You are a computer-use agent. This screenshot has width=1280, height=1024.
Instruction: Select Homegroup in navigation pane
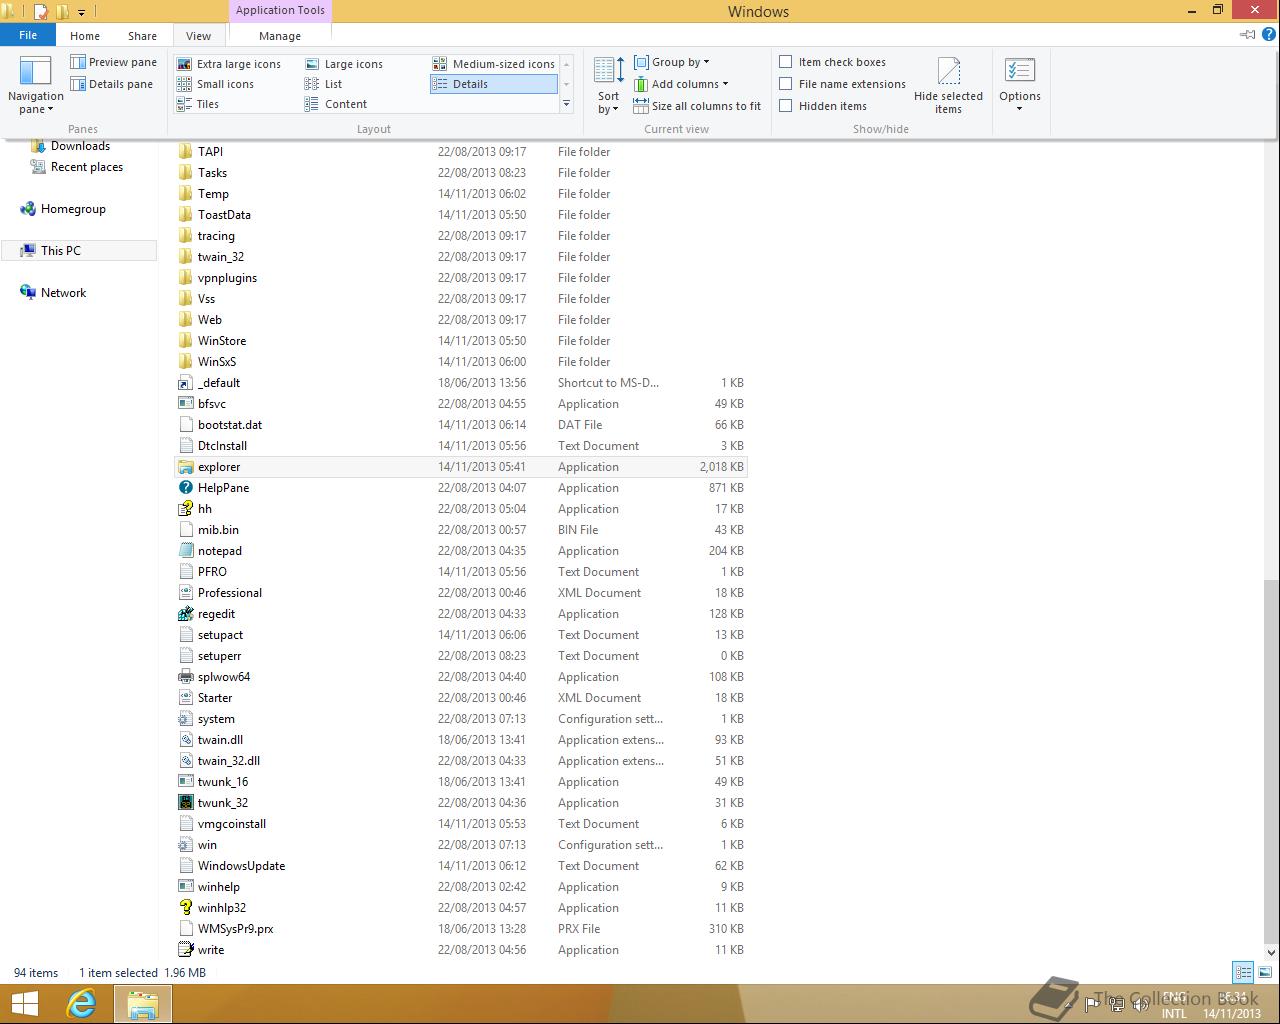62,209
